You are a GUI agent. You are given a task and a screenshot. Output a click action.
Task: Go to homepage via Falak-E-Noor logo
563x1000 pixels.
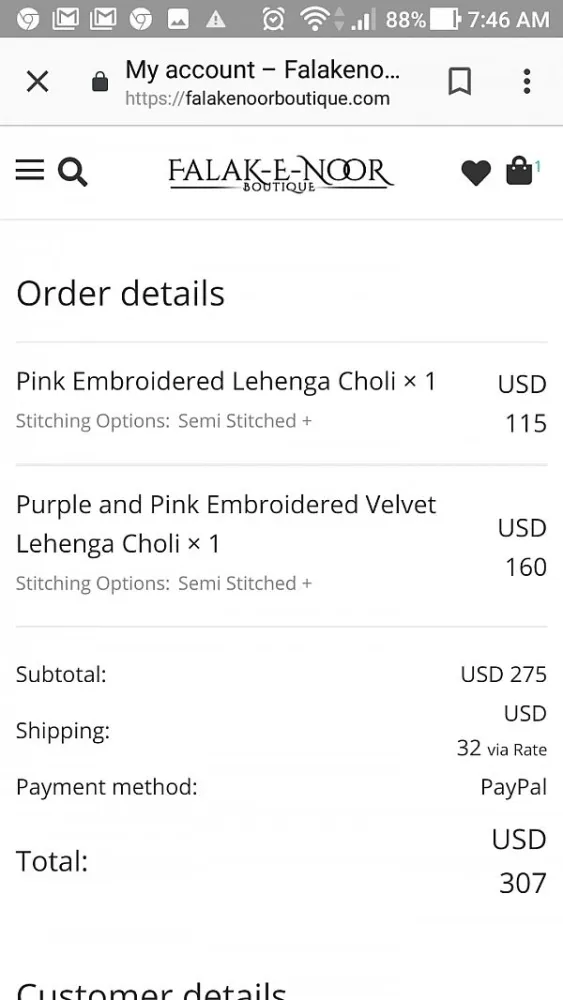[x=281, y=175]
